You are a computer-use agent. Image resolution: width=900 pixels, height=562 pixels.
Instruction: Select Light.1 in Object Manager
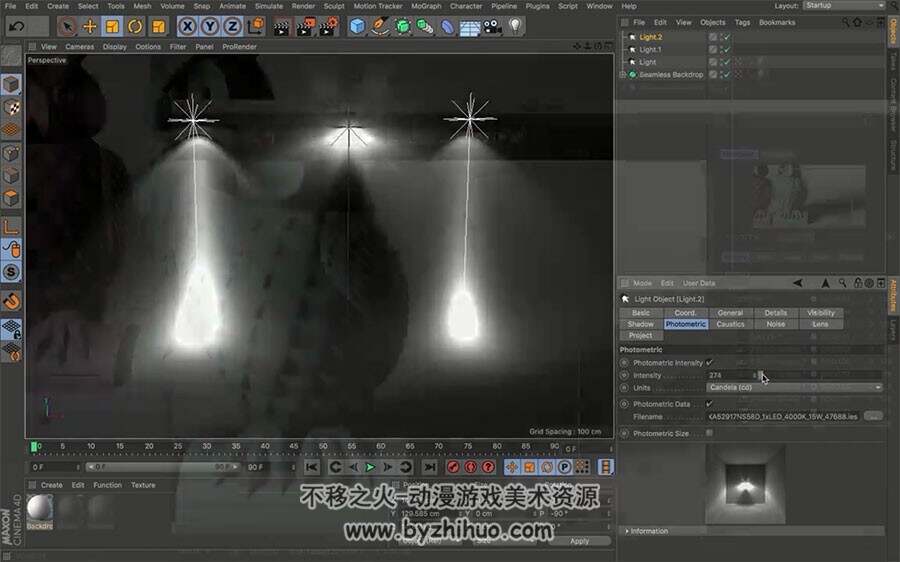pyautogui.click(x=650, y=49)
